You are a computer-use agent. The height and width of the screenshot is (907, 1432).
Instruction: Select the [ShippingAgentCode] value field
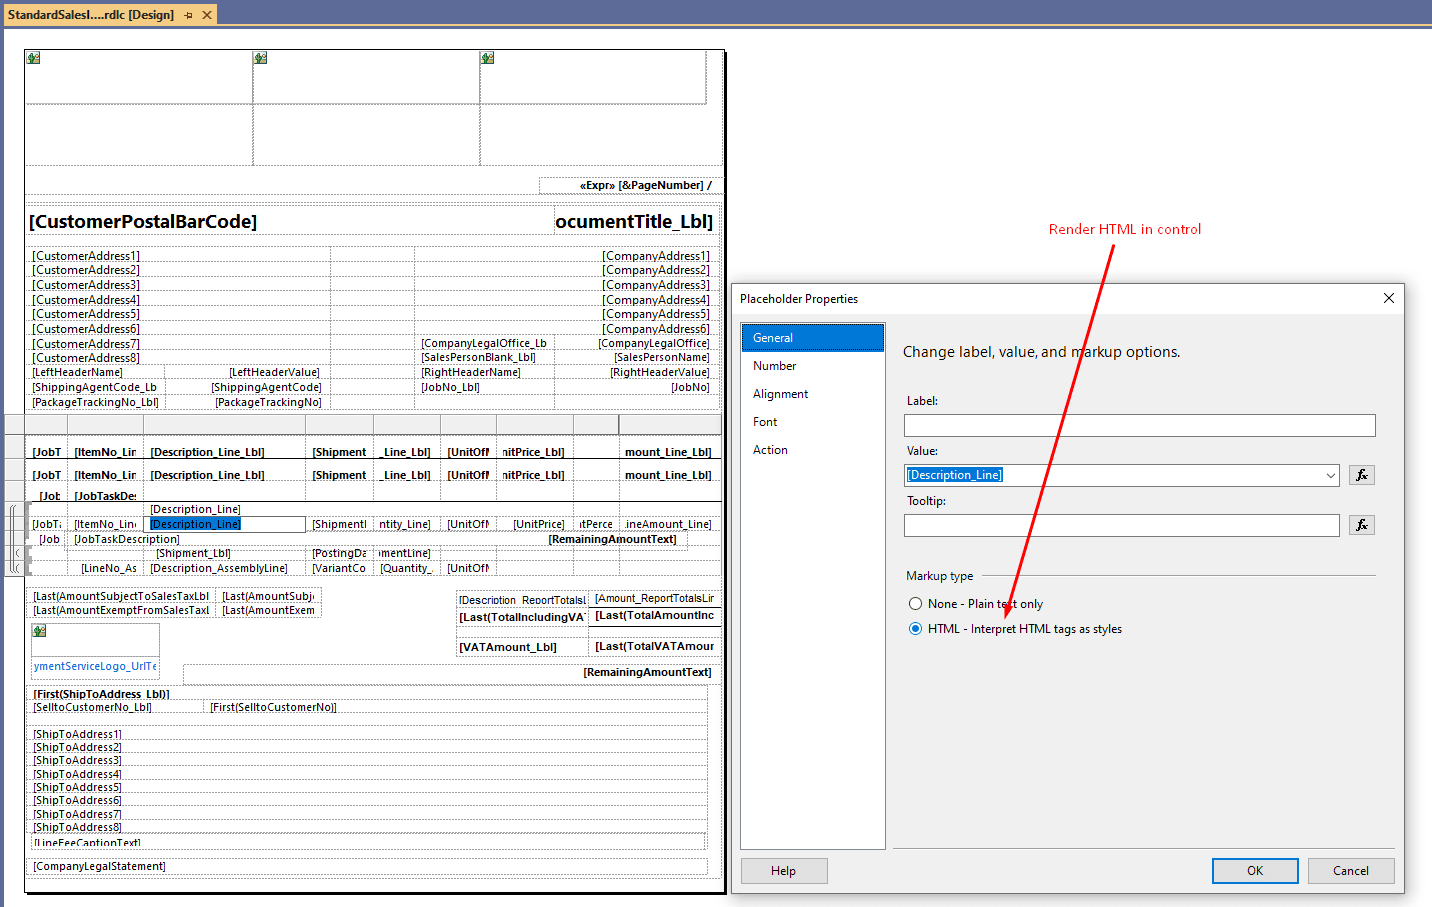[266, 387]
